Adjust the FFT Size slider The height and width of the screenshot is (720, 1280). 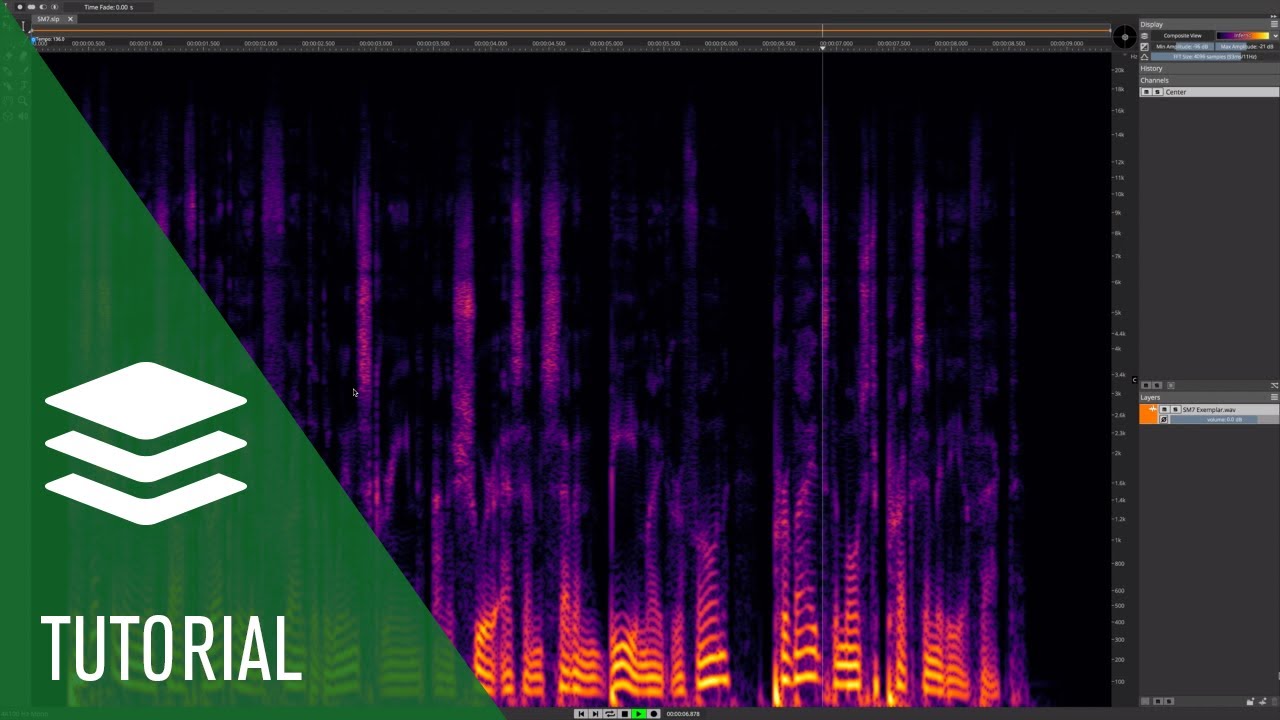pos(1214,57)
